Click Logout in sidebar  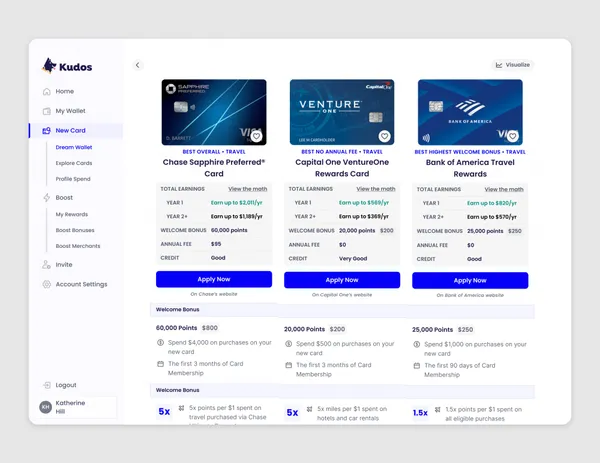pos(66,385)
